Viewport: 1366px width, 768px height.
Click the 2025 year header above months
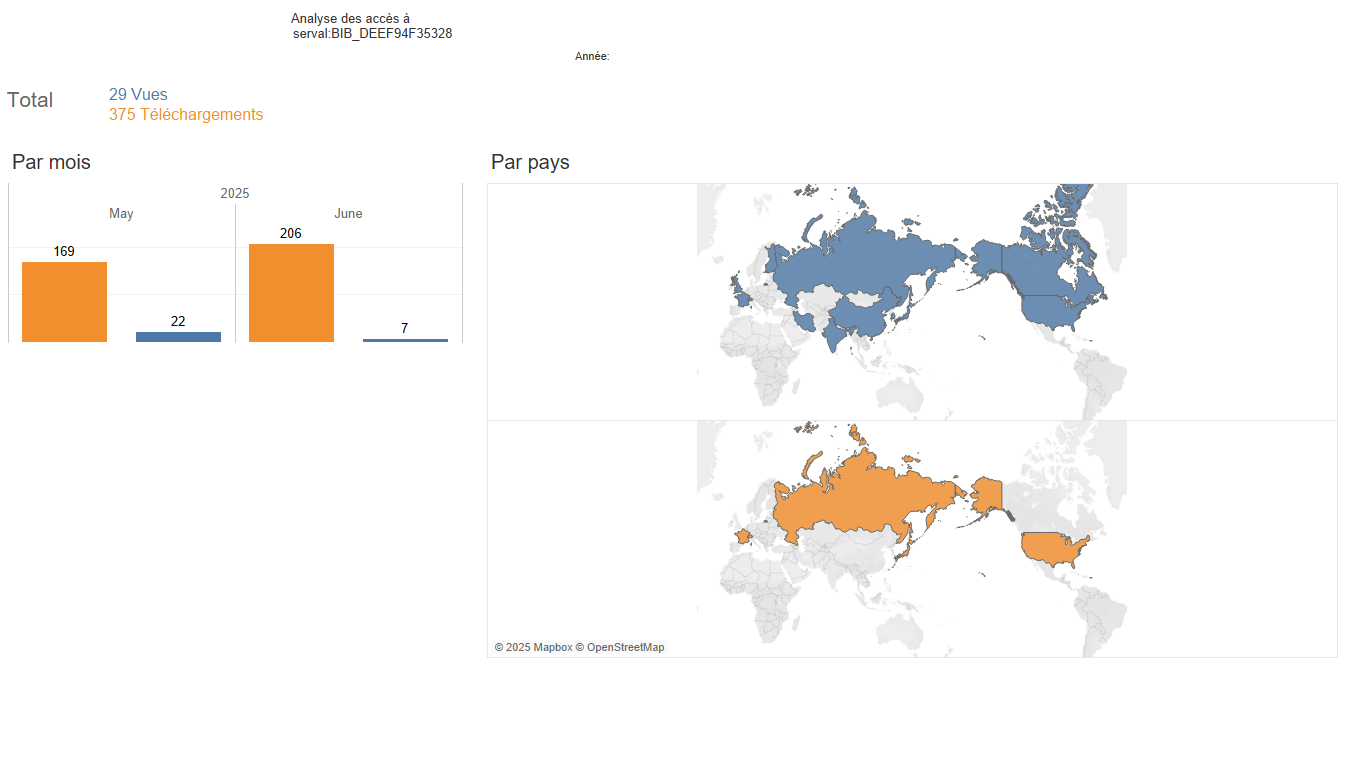235,194
